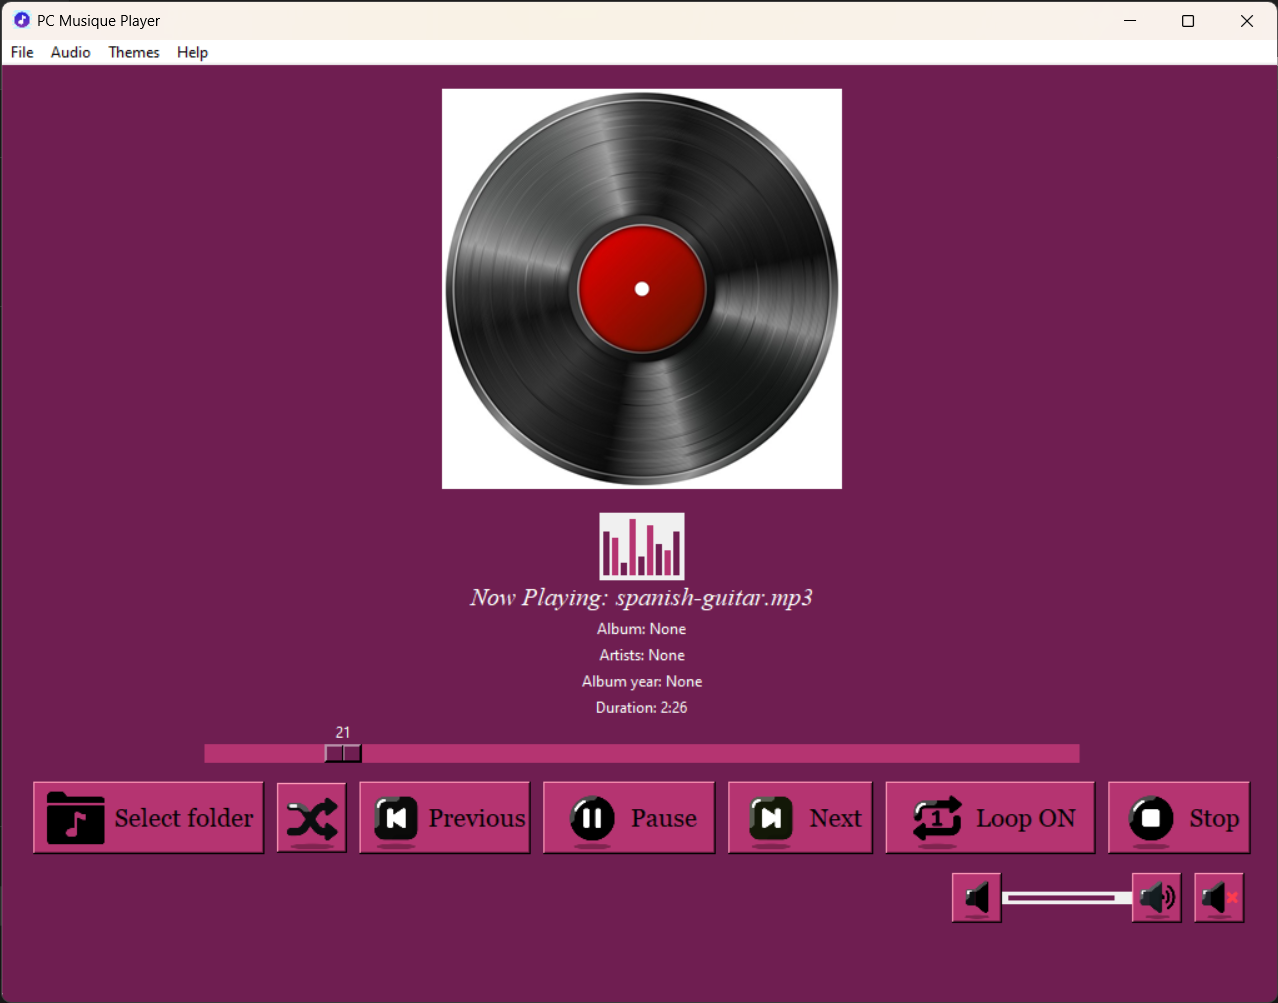Viewport: 1278px width, 1003px height.
Task: Click the Select folder button
Action: click(149, 818)
